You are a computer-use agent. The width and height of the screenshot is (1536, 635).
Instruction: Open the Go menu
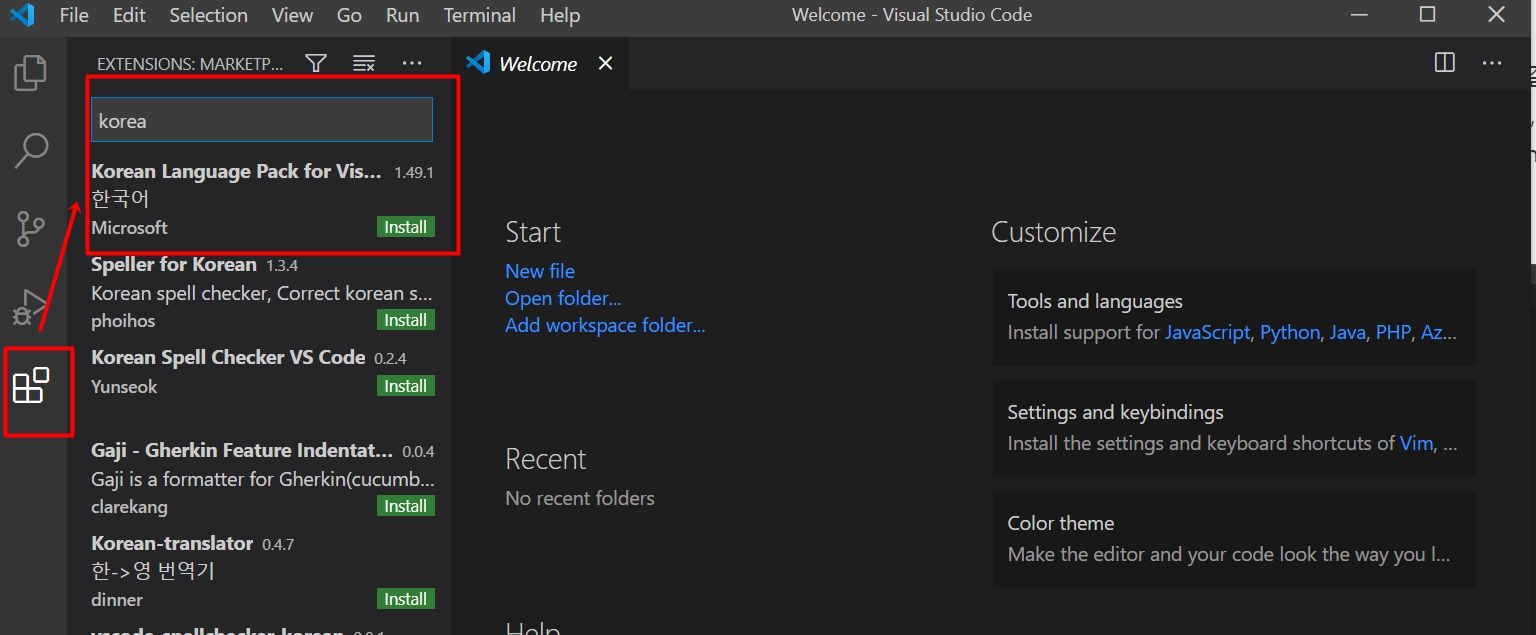[349, 15]
